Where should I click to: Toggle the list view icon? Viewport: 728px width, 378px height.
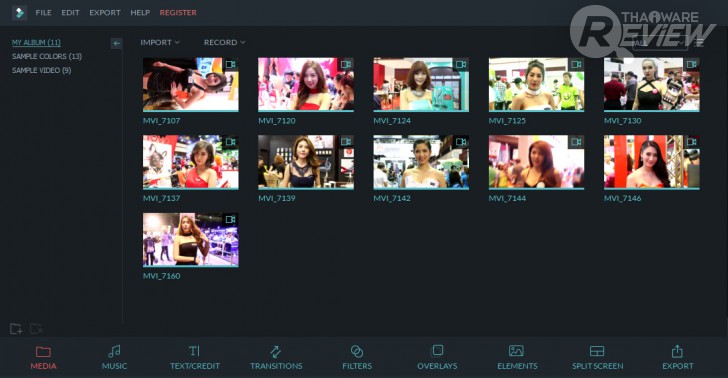click(x=699, y=43)
